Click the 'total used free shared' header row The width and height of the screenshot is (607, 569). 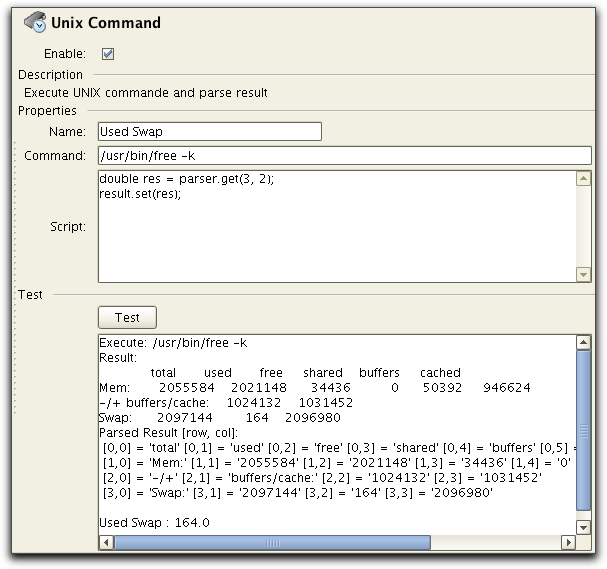tap(305, 373)
